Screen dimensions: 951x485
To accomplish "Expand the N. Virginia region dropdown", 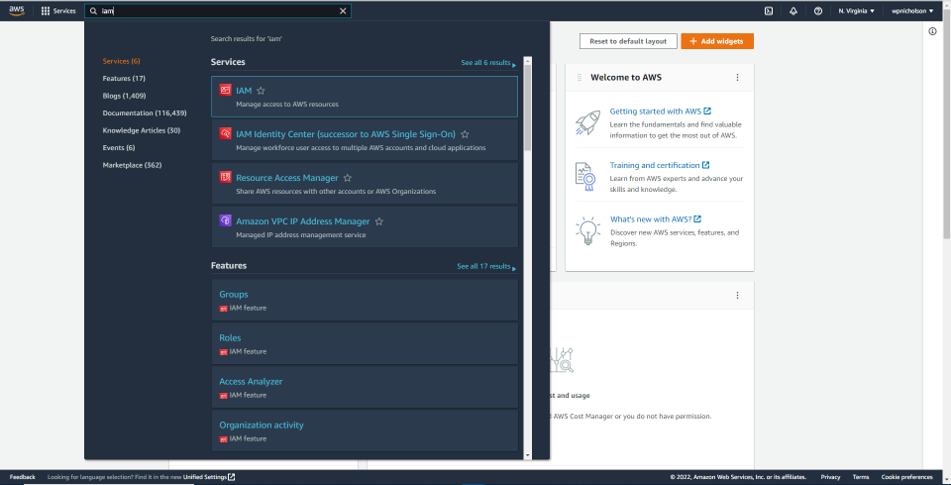I will [856, 11].
